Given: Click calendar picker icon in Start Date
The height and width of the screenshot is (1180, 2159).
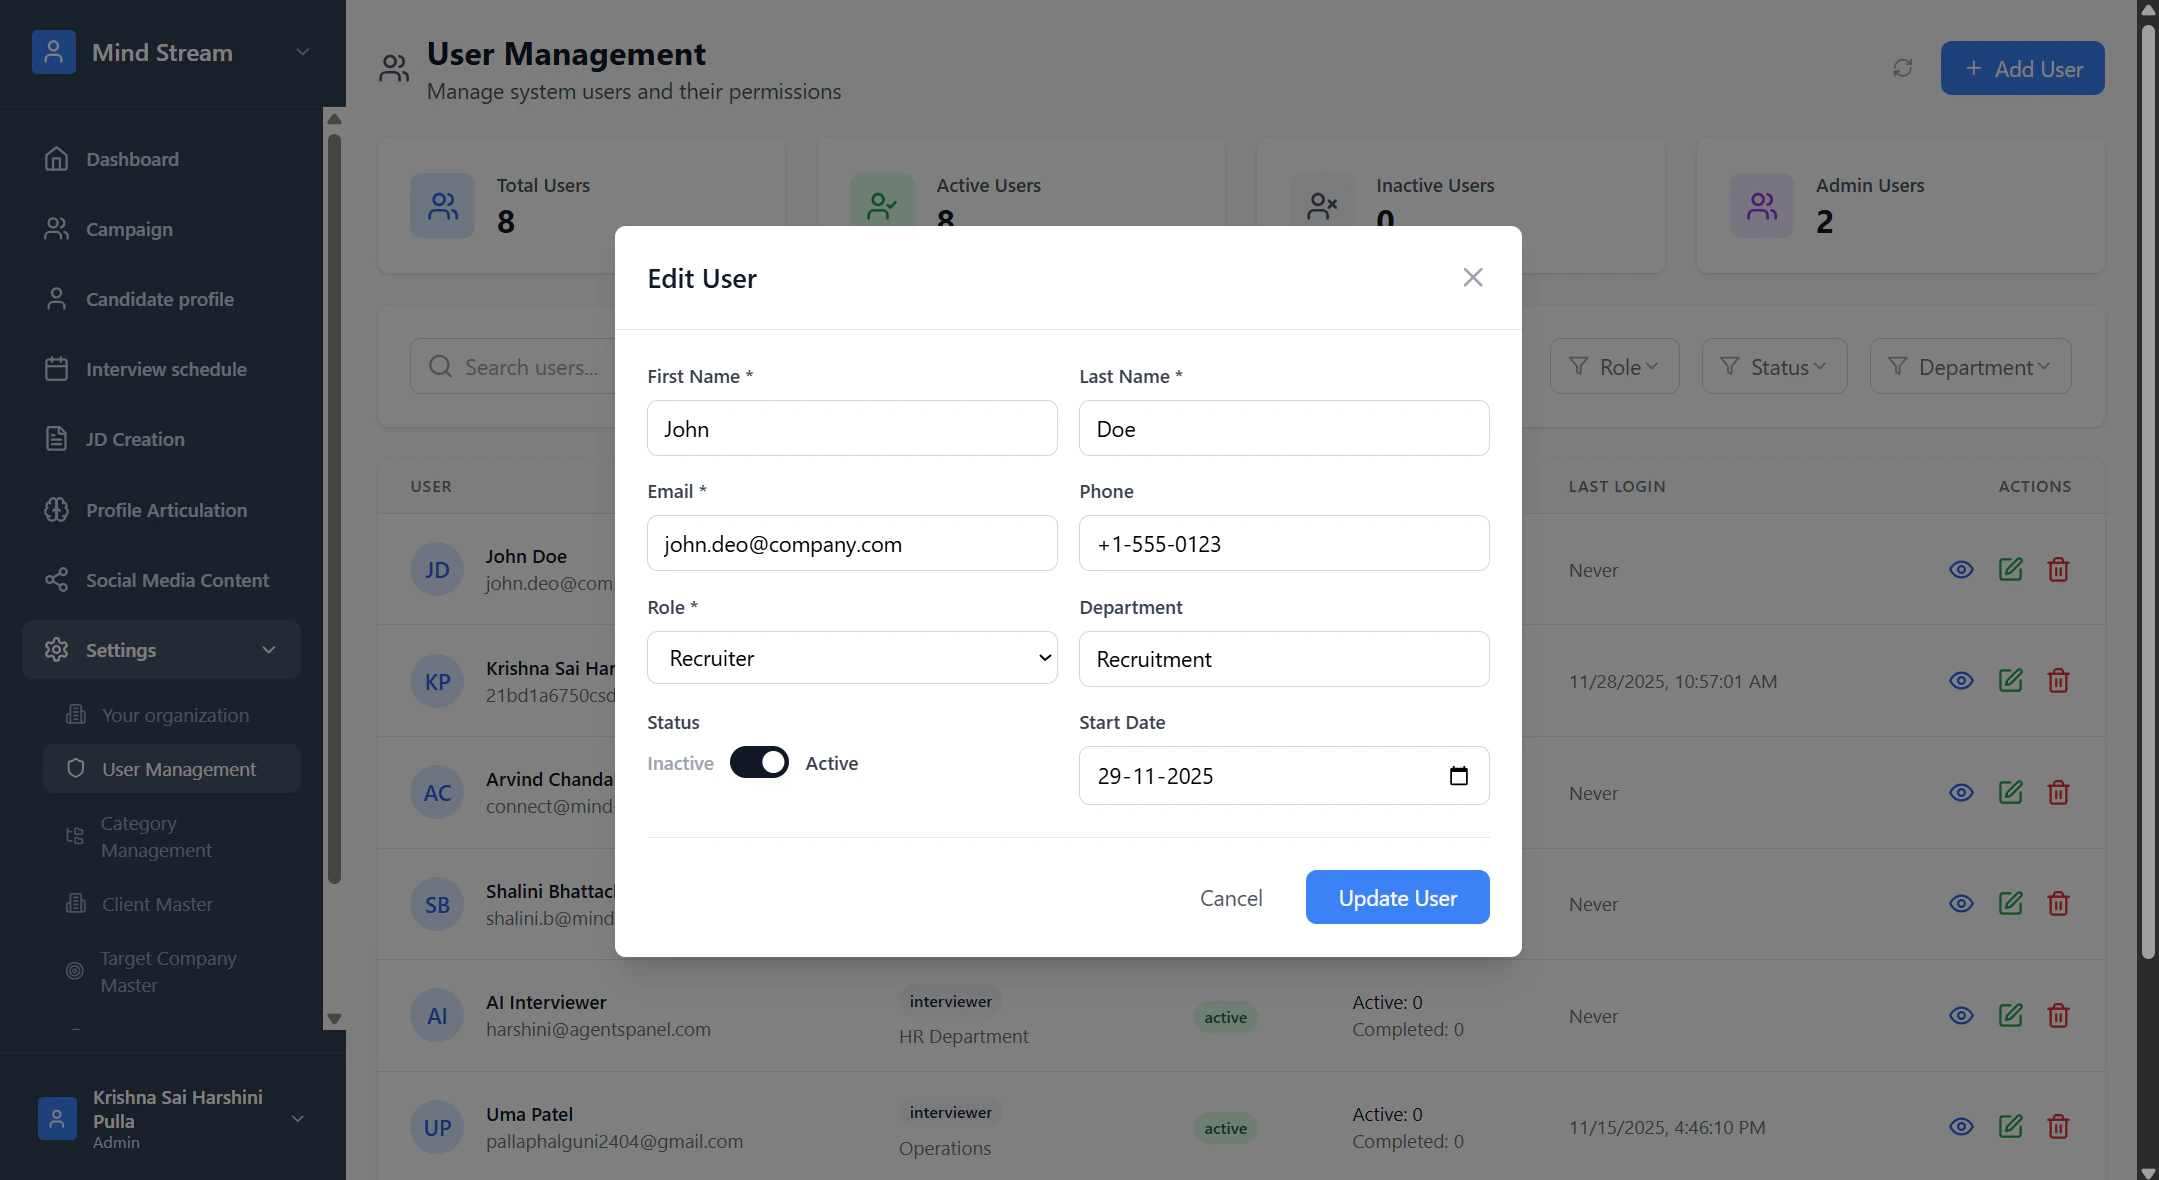Looking at the screenshot, I should [x=1458, y=776].
